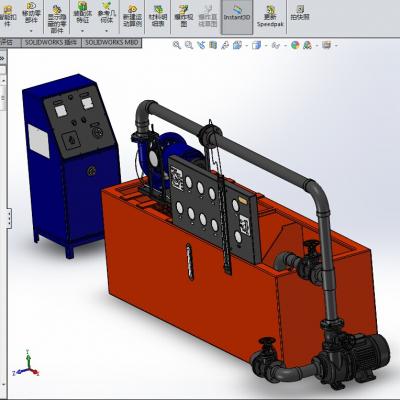Click the 更新 Speedpak button

pos(270,16)
